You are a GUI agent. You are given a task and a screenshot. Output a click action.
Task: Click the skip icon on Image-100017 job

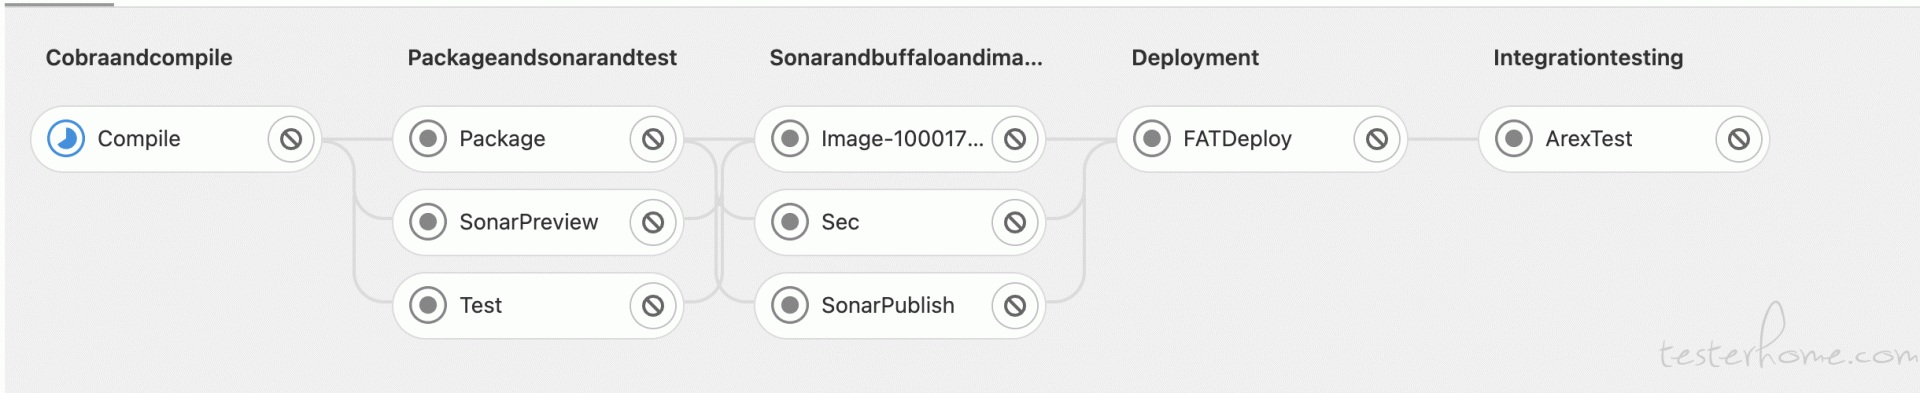(x=1015, y=139)
